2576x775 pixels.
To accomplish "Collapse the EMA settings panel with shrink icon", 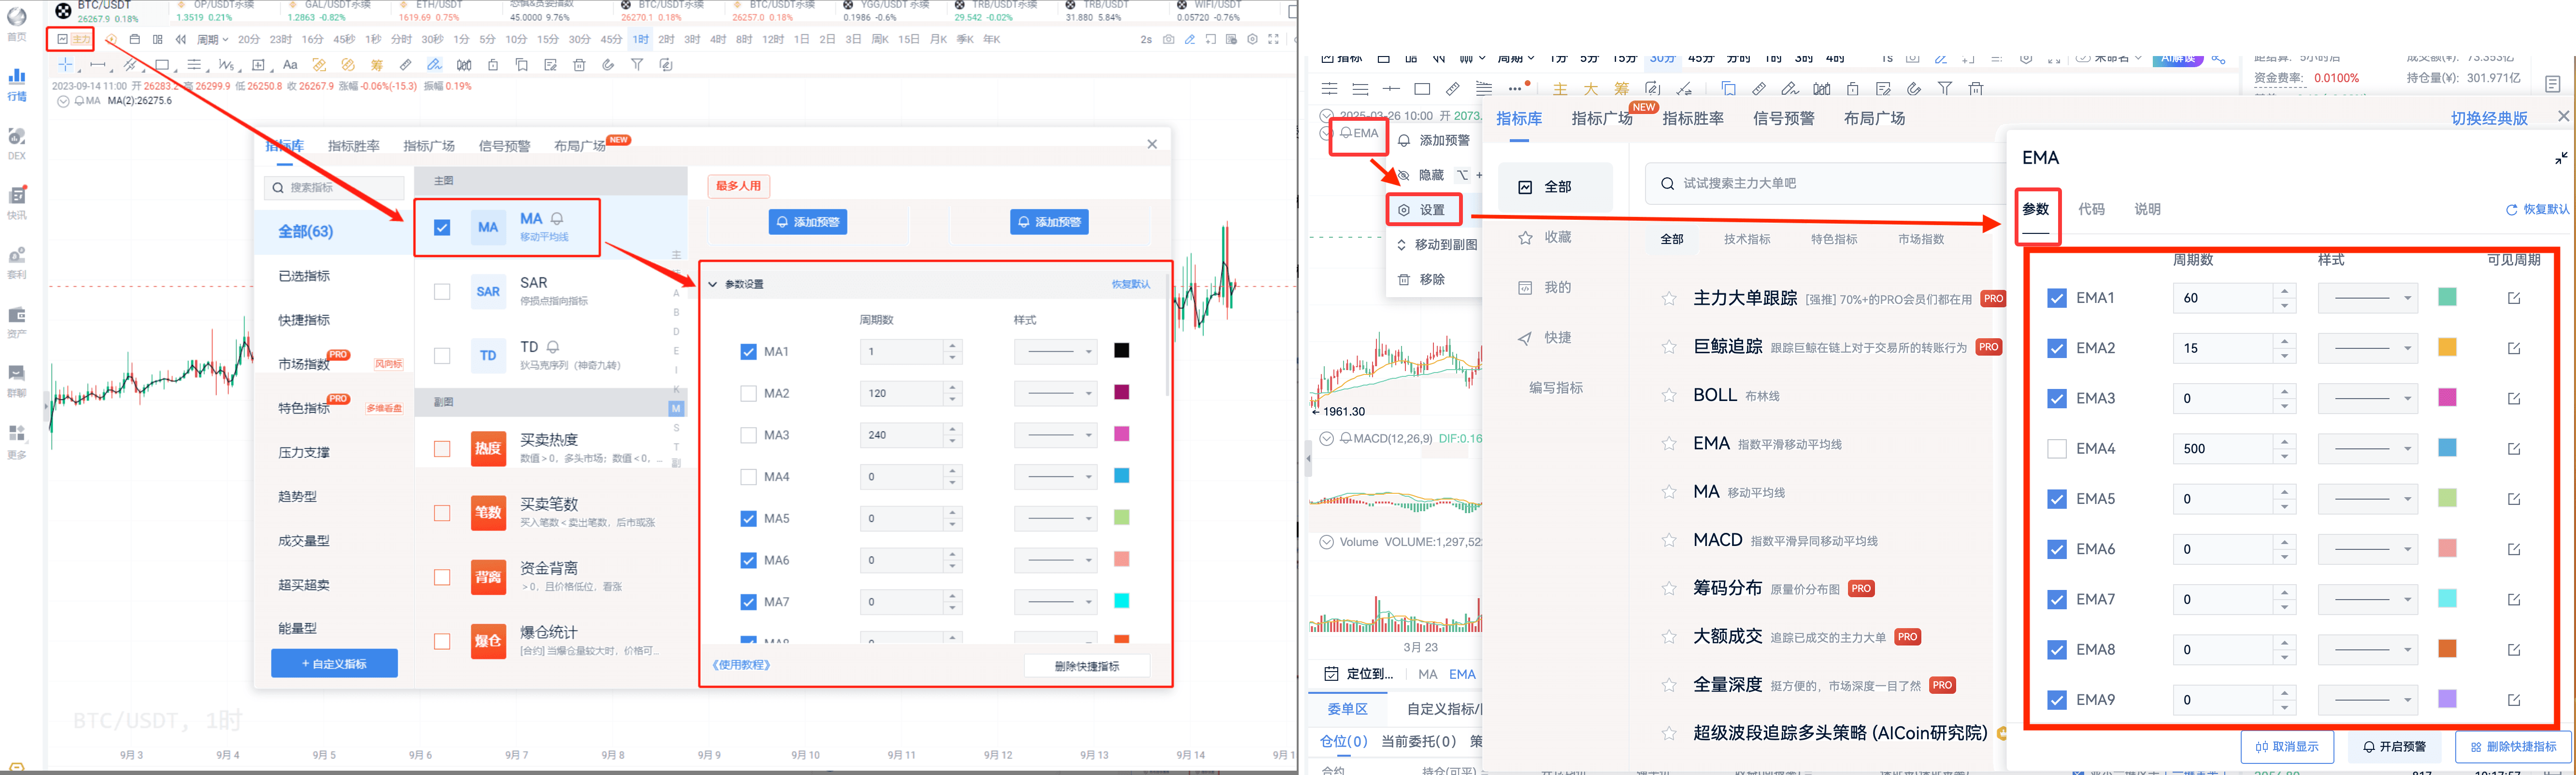I will click(x=2561, y=158).
